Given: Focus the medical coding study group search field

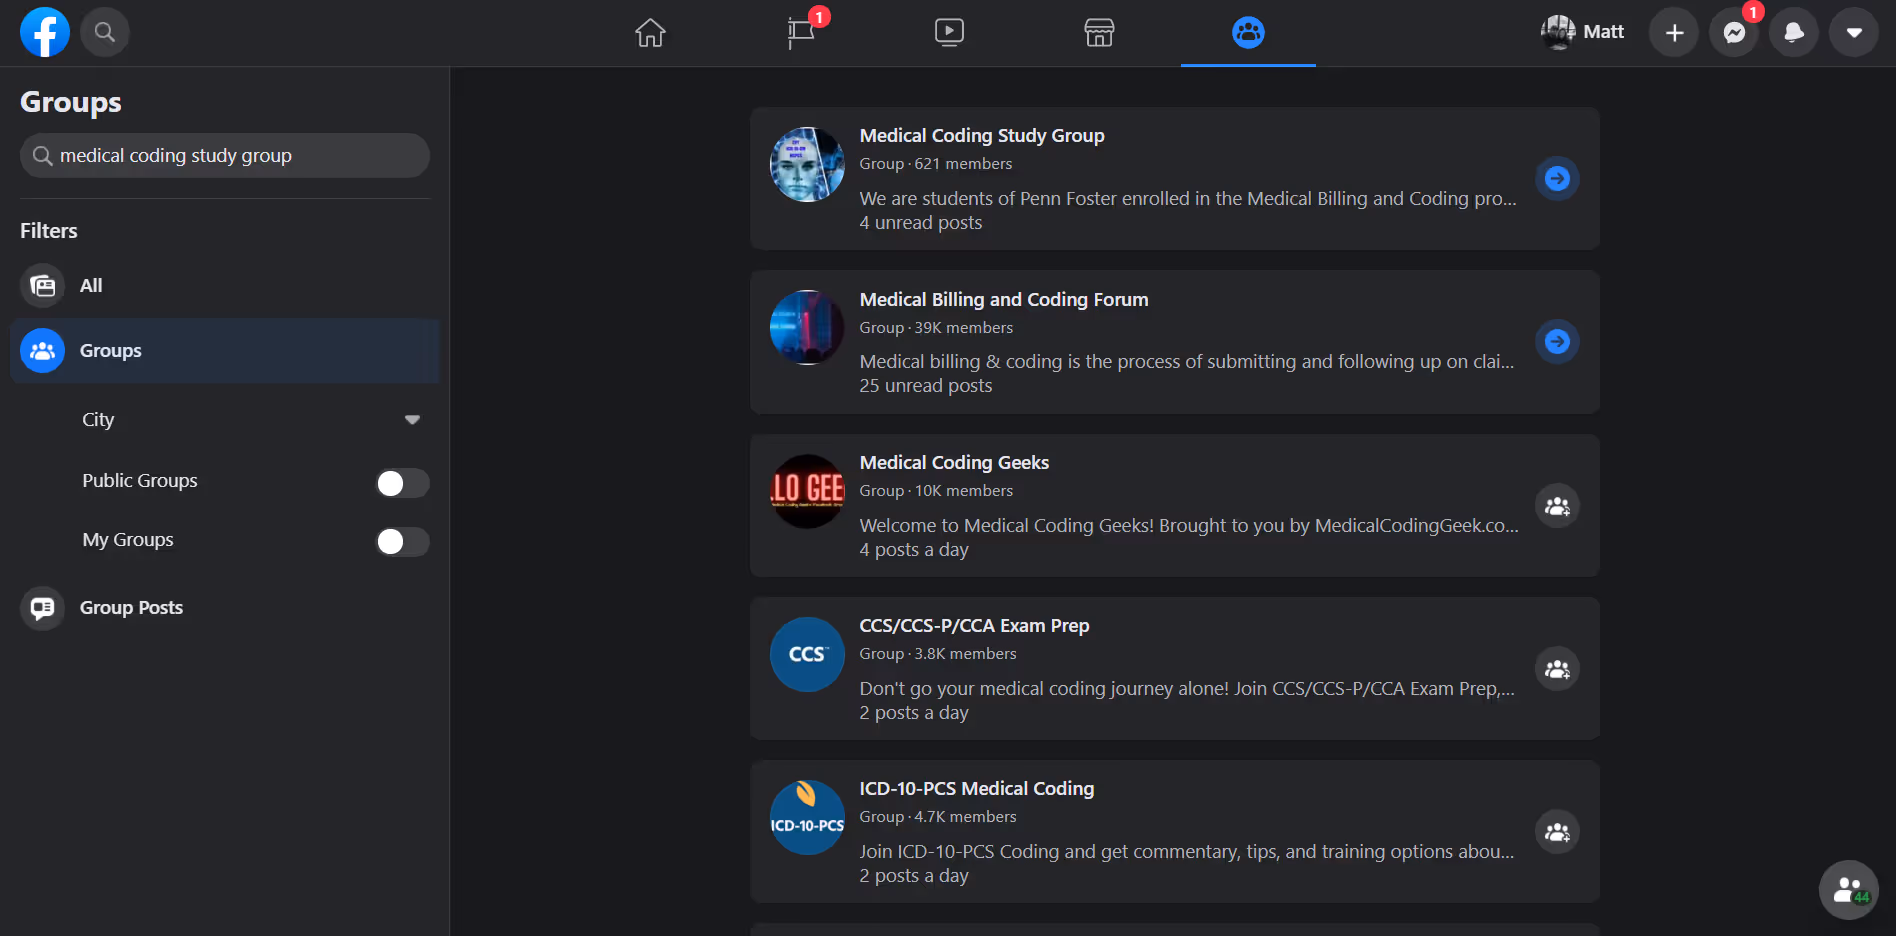Looking at the screenshot, I should (225, 156).
